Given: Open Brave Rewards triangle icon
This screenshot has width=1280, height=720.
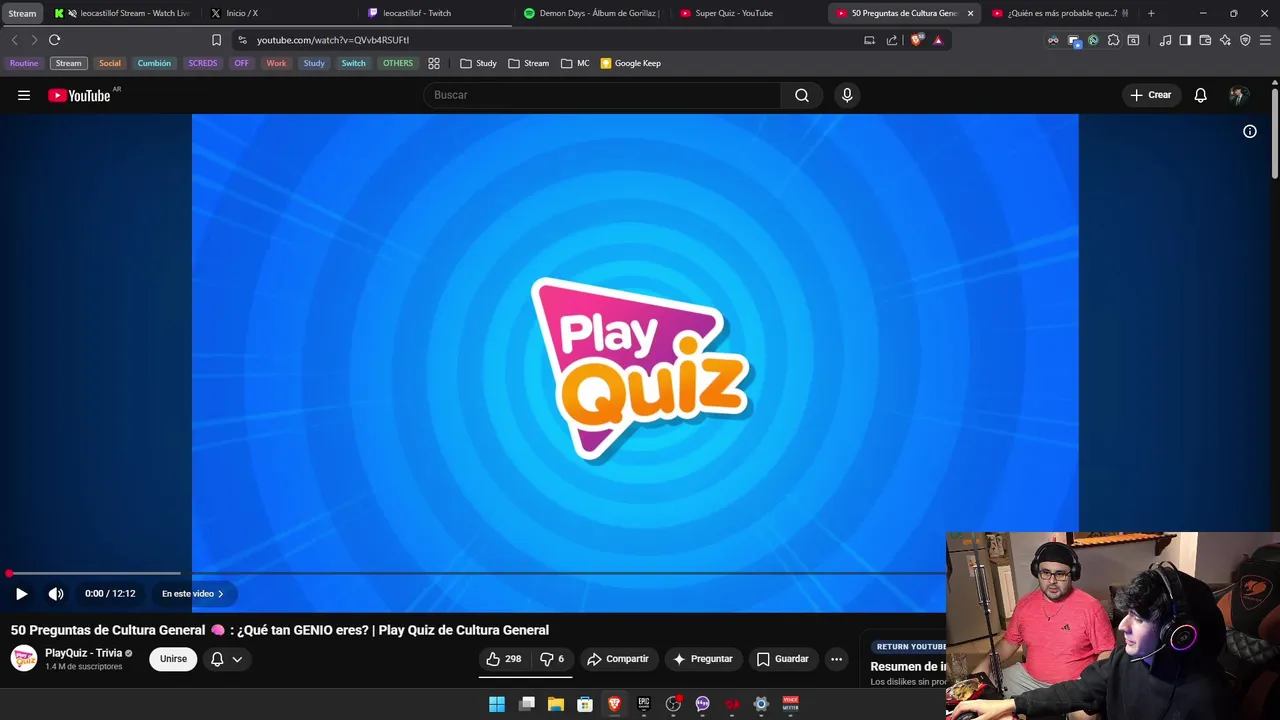Looking at the screenshot, I should pos(938,40).
